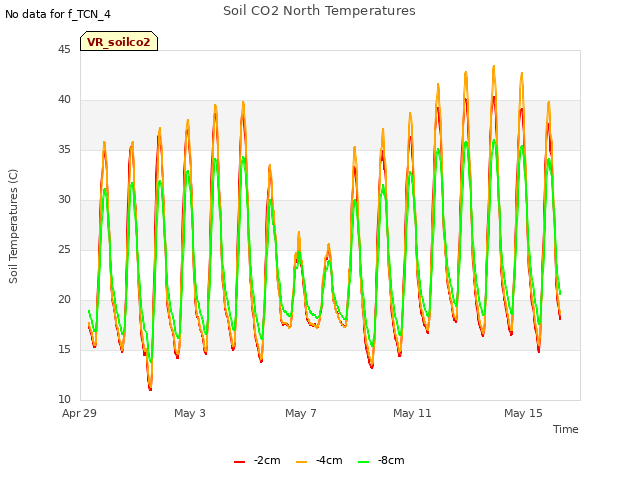640x480 pixels.
Task: Click the May 3 x-axis tick label
Action: pyautogui.click(x=190, y=413)
